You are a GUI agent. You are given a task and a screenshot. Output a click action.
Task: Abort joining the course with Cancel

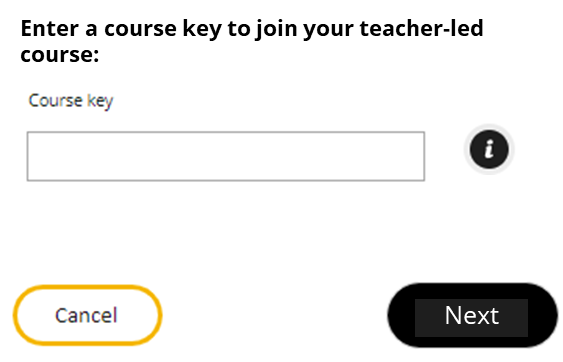[87, 315]
